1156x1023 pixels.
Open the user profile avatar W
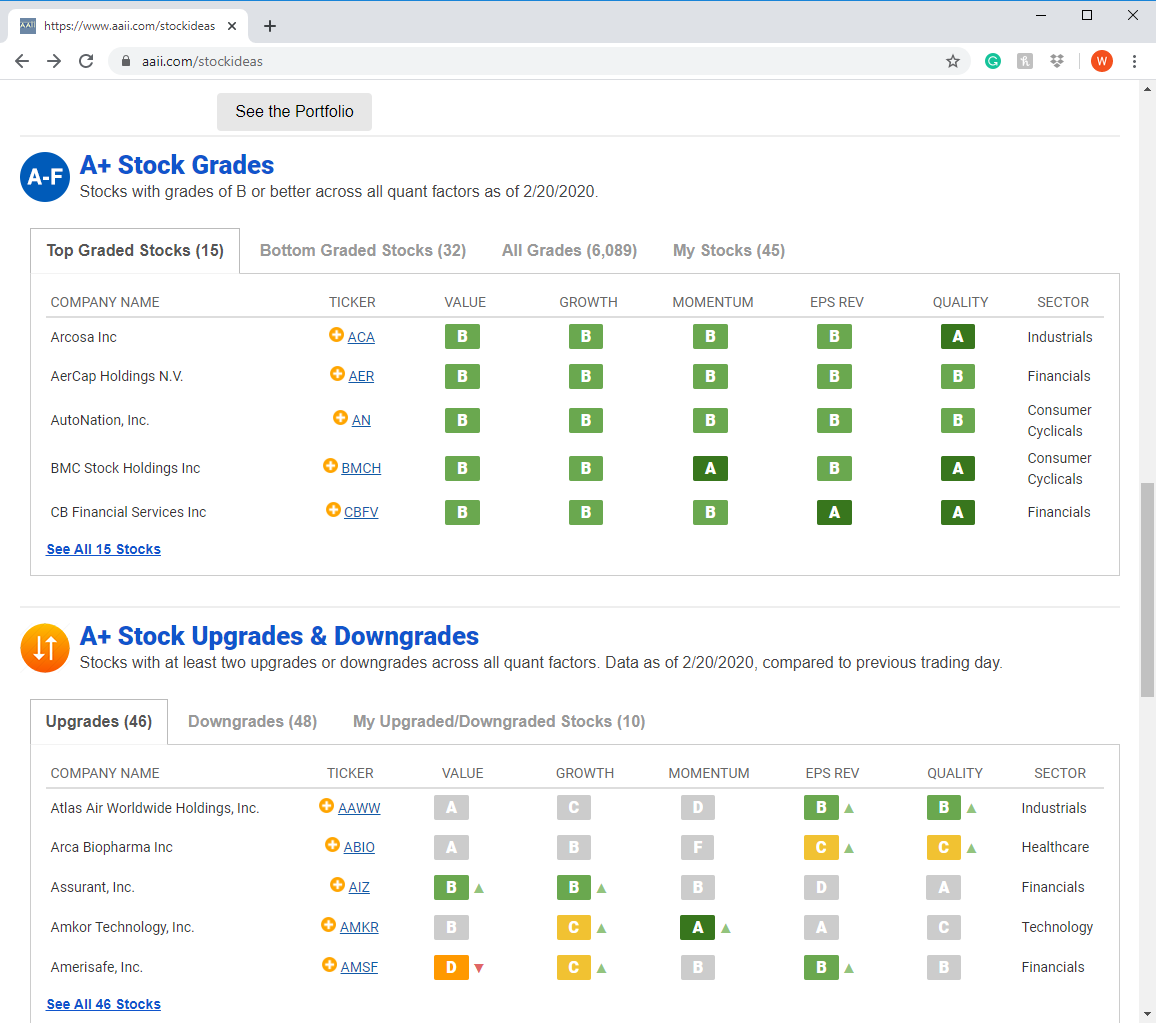click(1101, 61)
